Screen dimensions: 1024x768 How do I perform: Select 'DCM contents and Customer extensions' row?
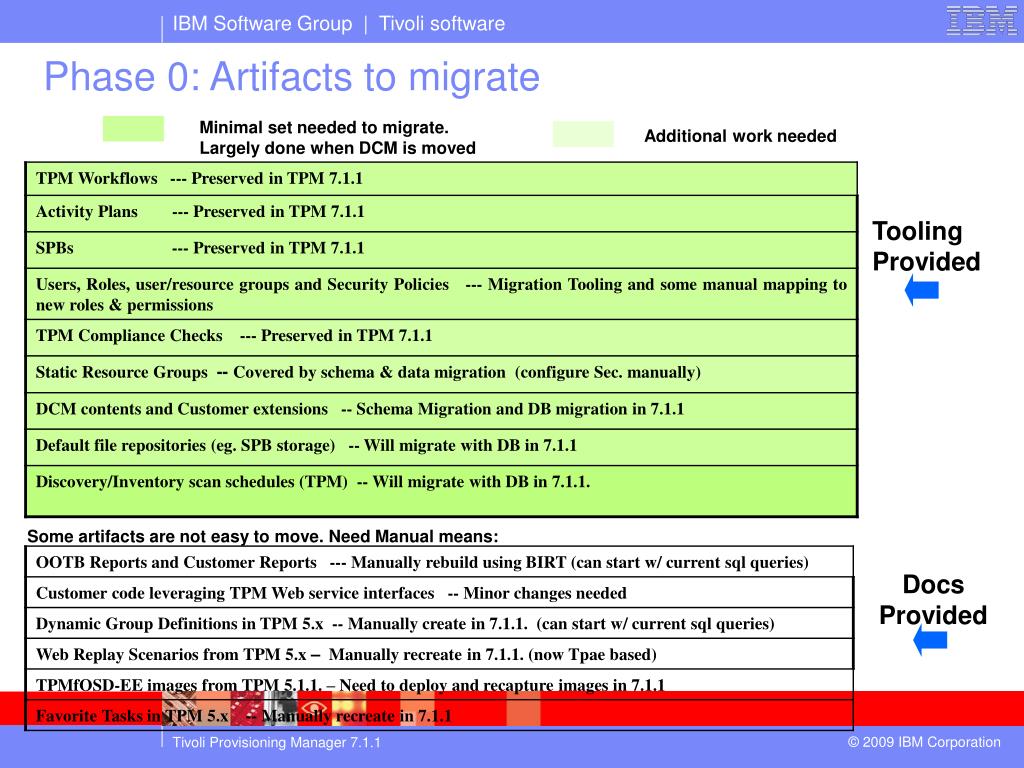tap(441, 410)
